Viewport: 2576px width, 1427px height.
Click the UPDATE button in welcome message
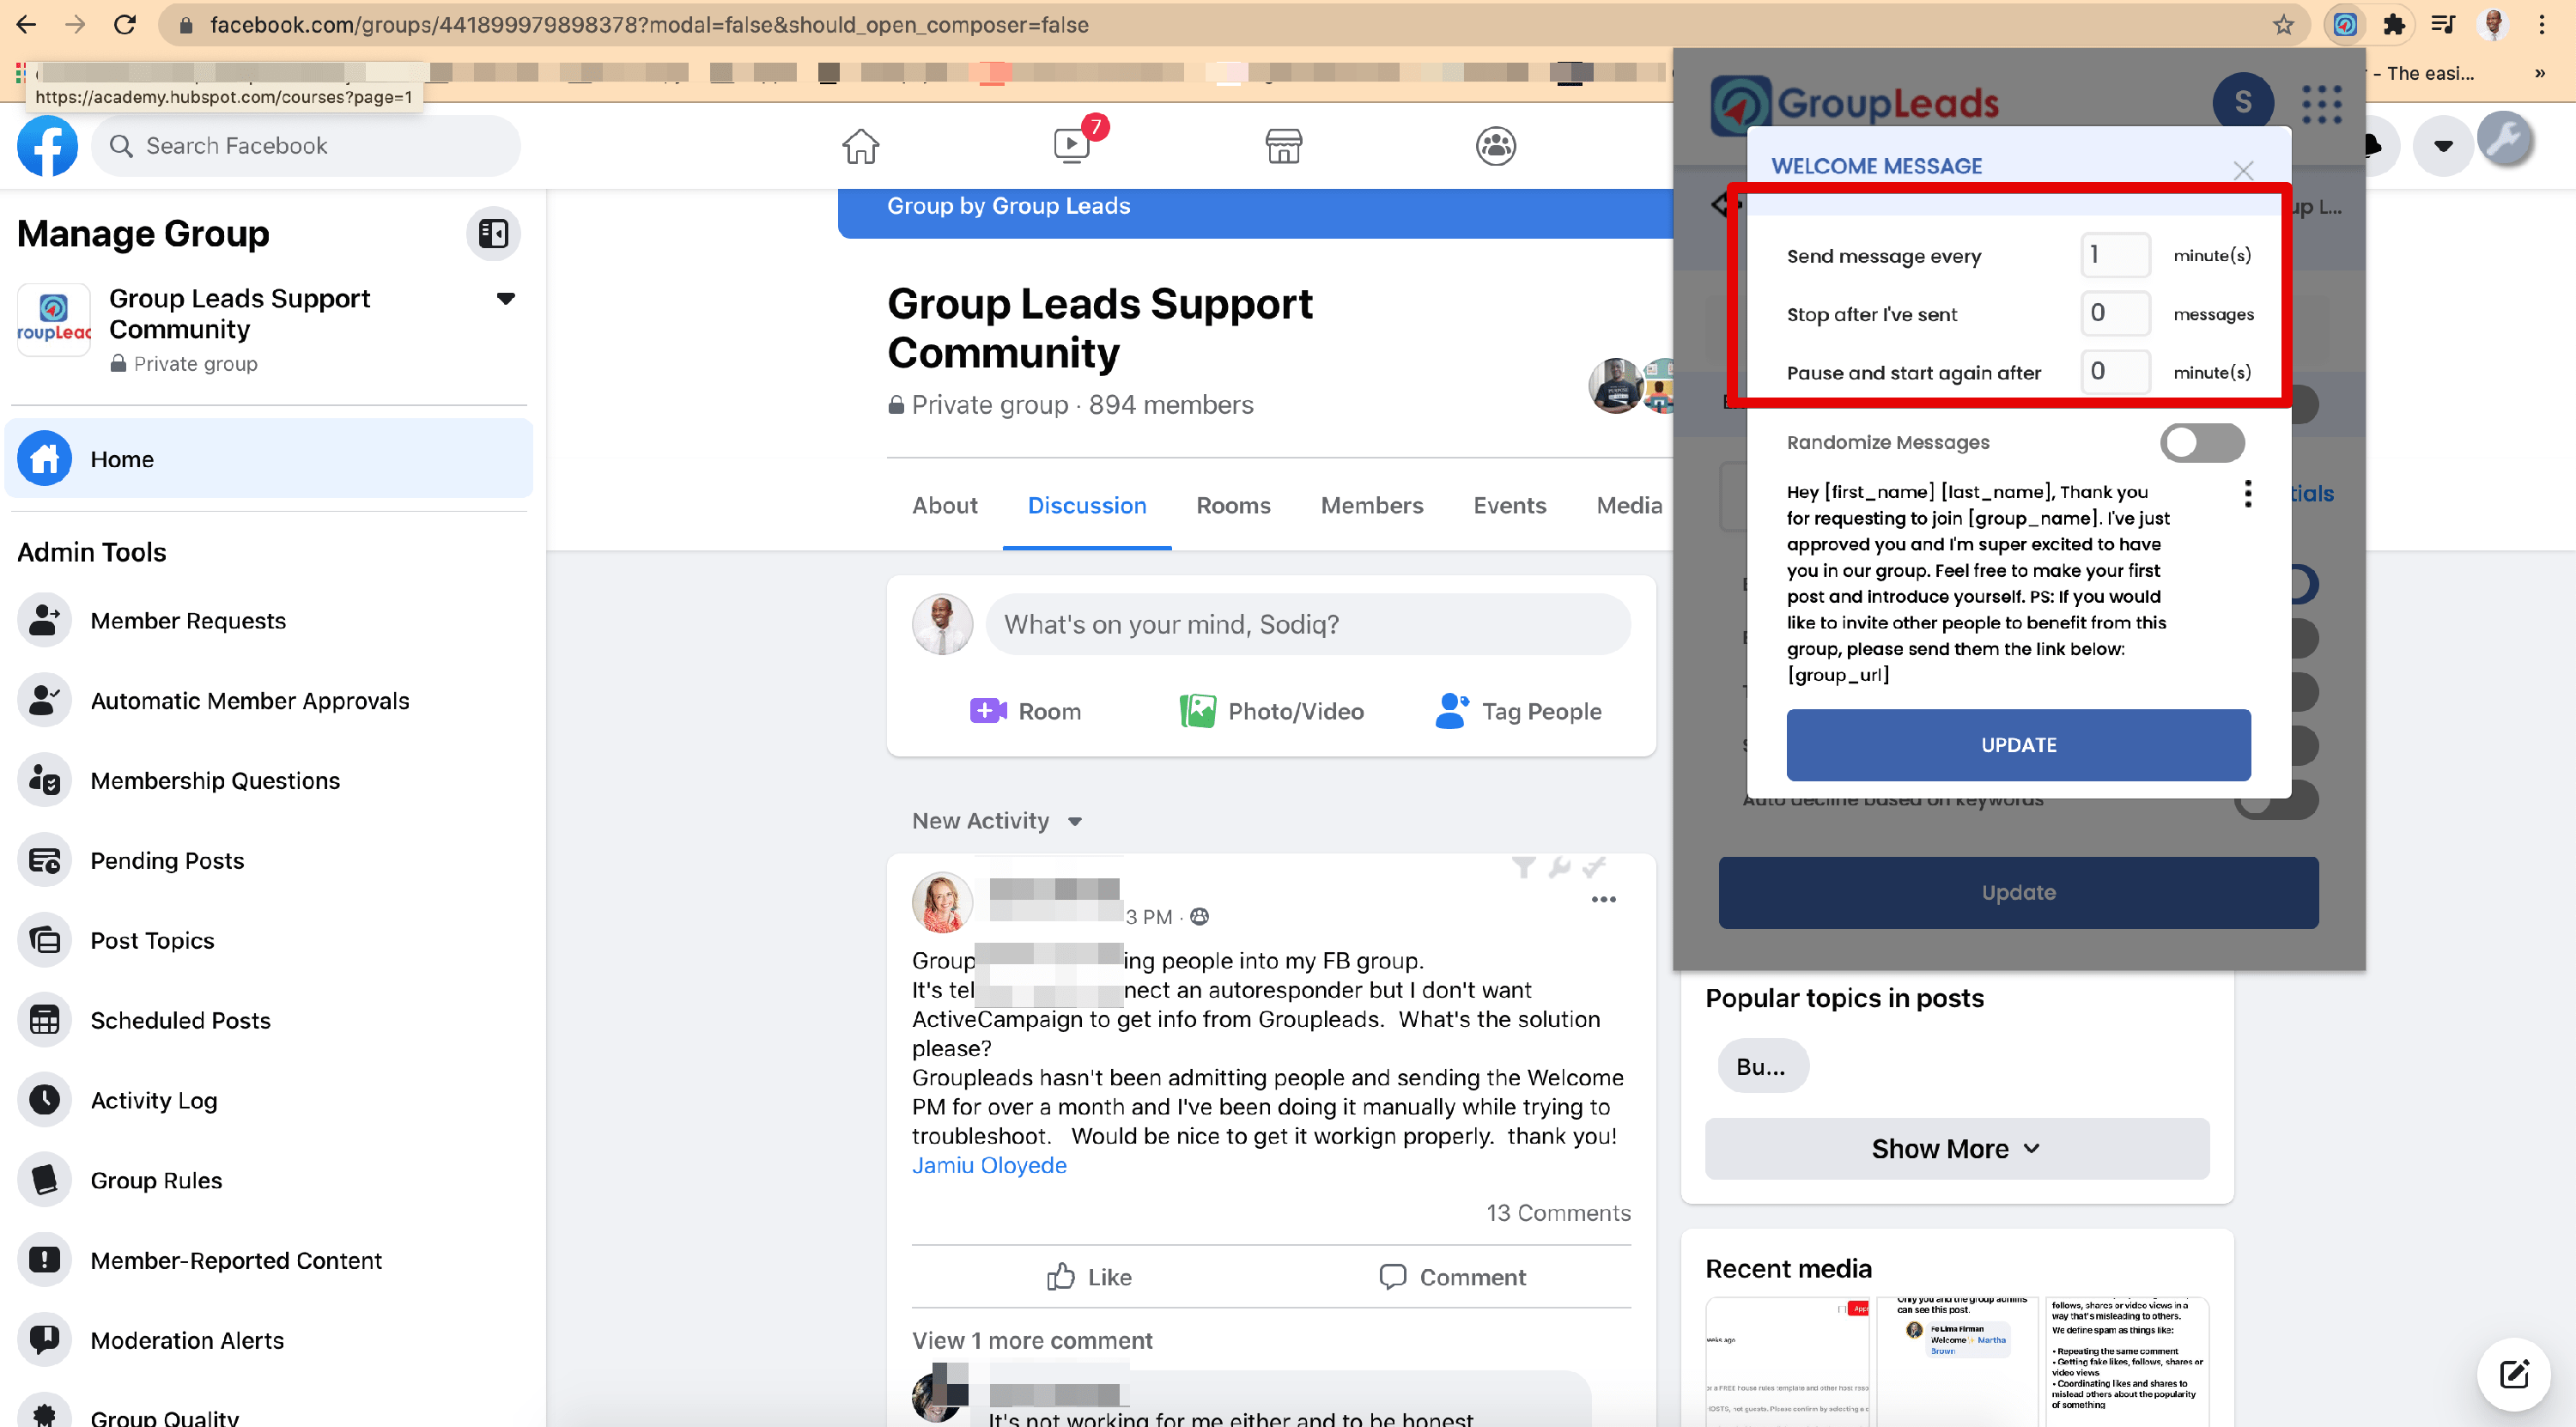tap(2019, 744)
